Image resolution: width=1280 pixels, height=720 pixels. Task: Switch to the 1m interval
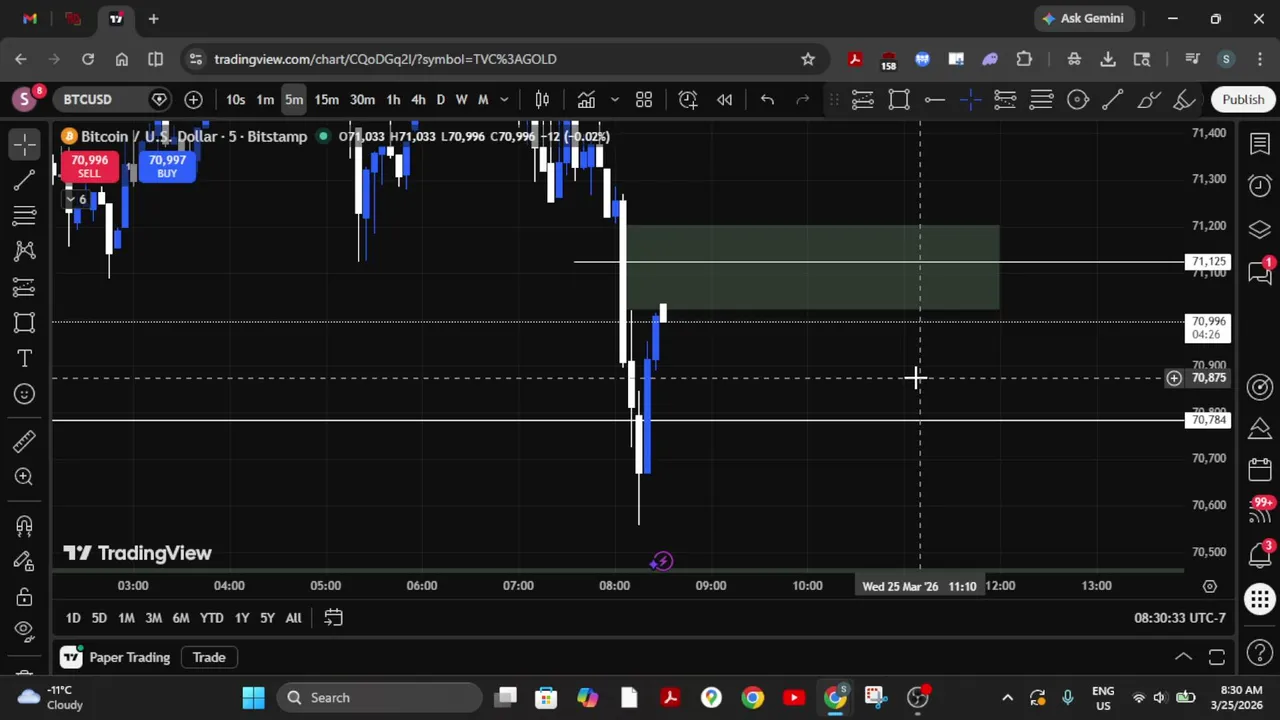point(265,99)
